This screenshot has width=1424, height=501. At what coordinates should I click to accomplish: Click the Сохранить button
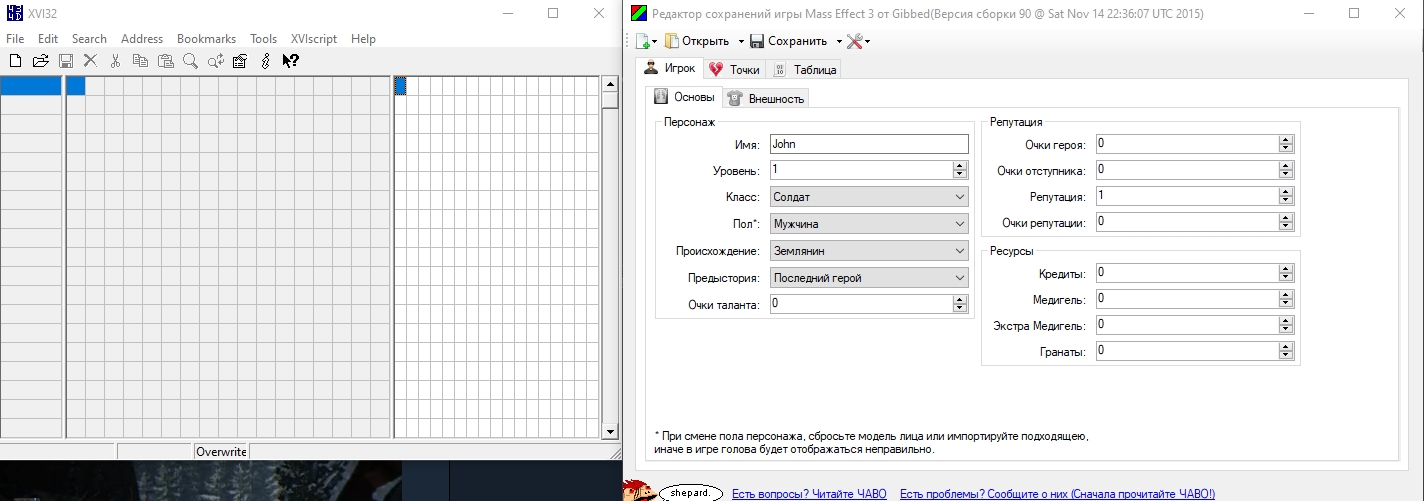789,41
